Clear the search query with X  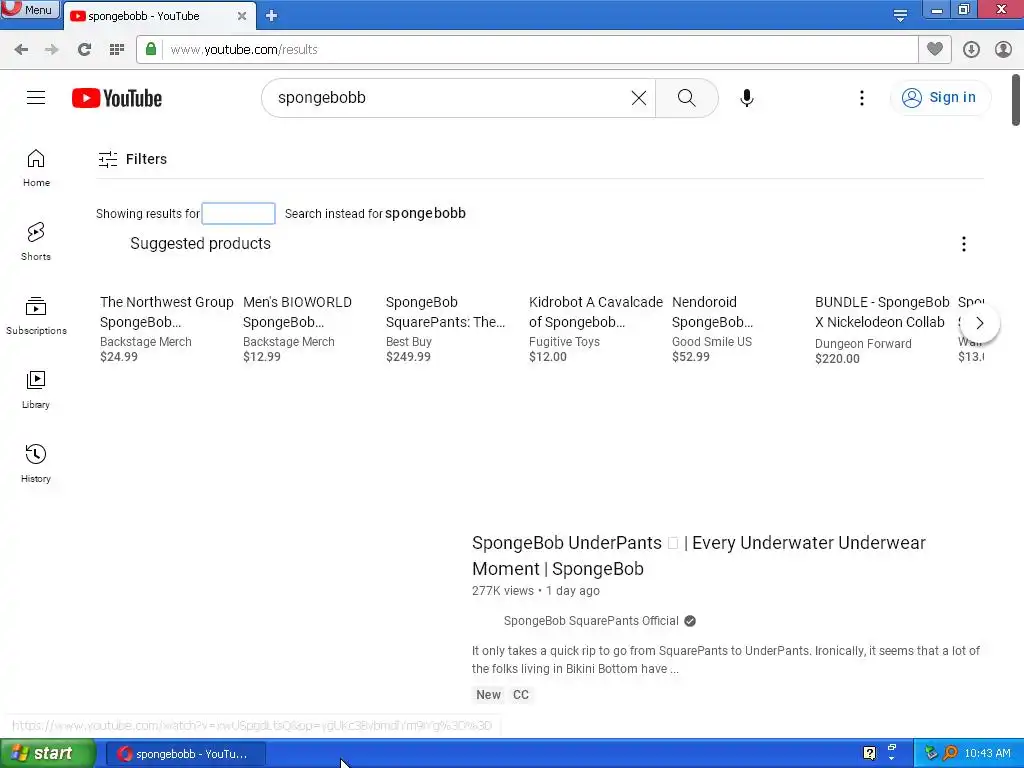(x=639, y=98)
